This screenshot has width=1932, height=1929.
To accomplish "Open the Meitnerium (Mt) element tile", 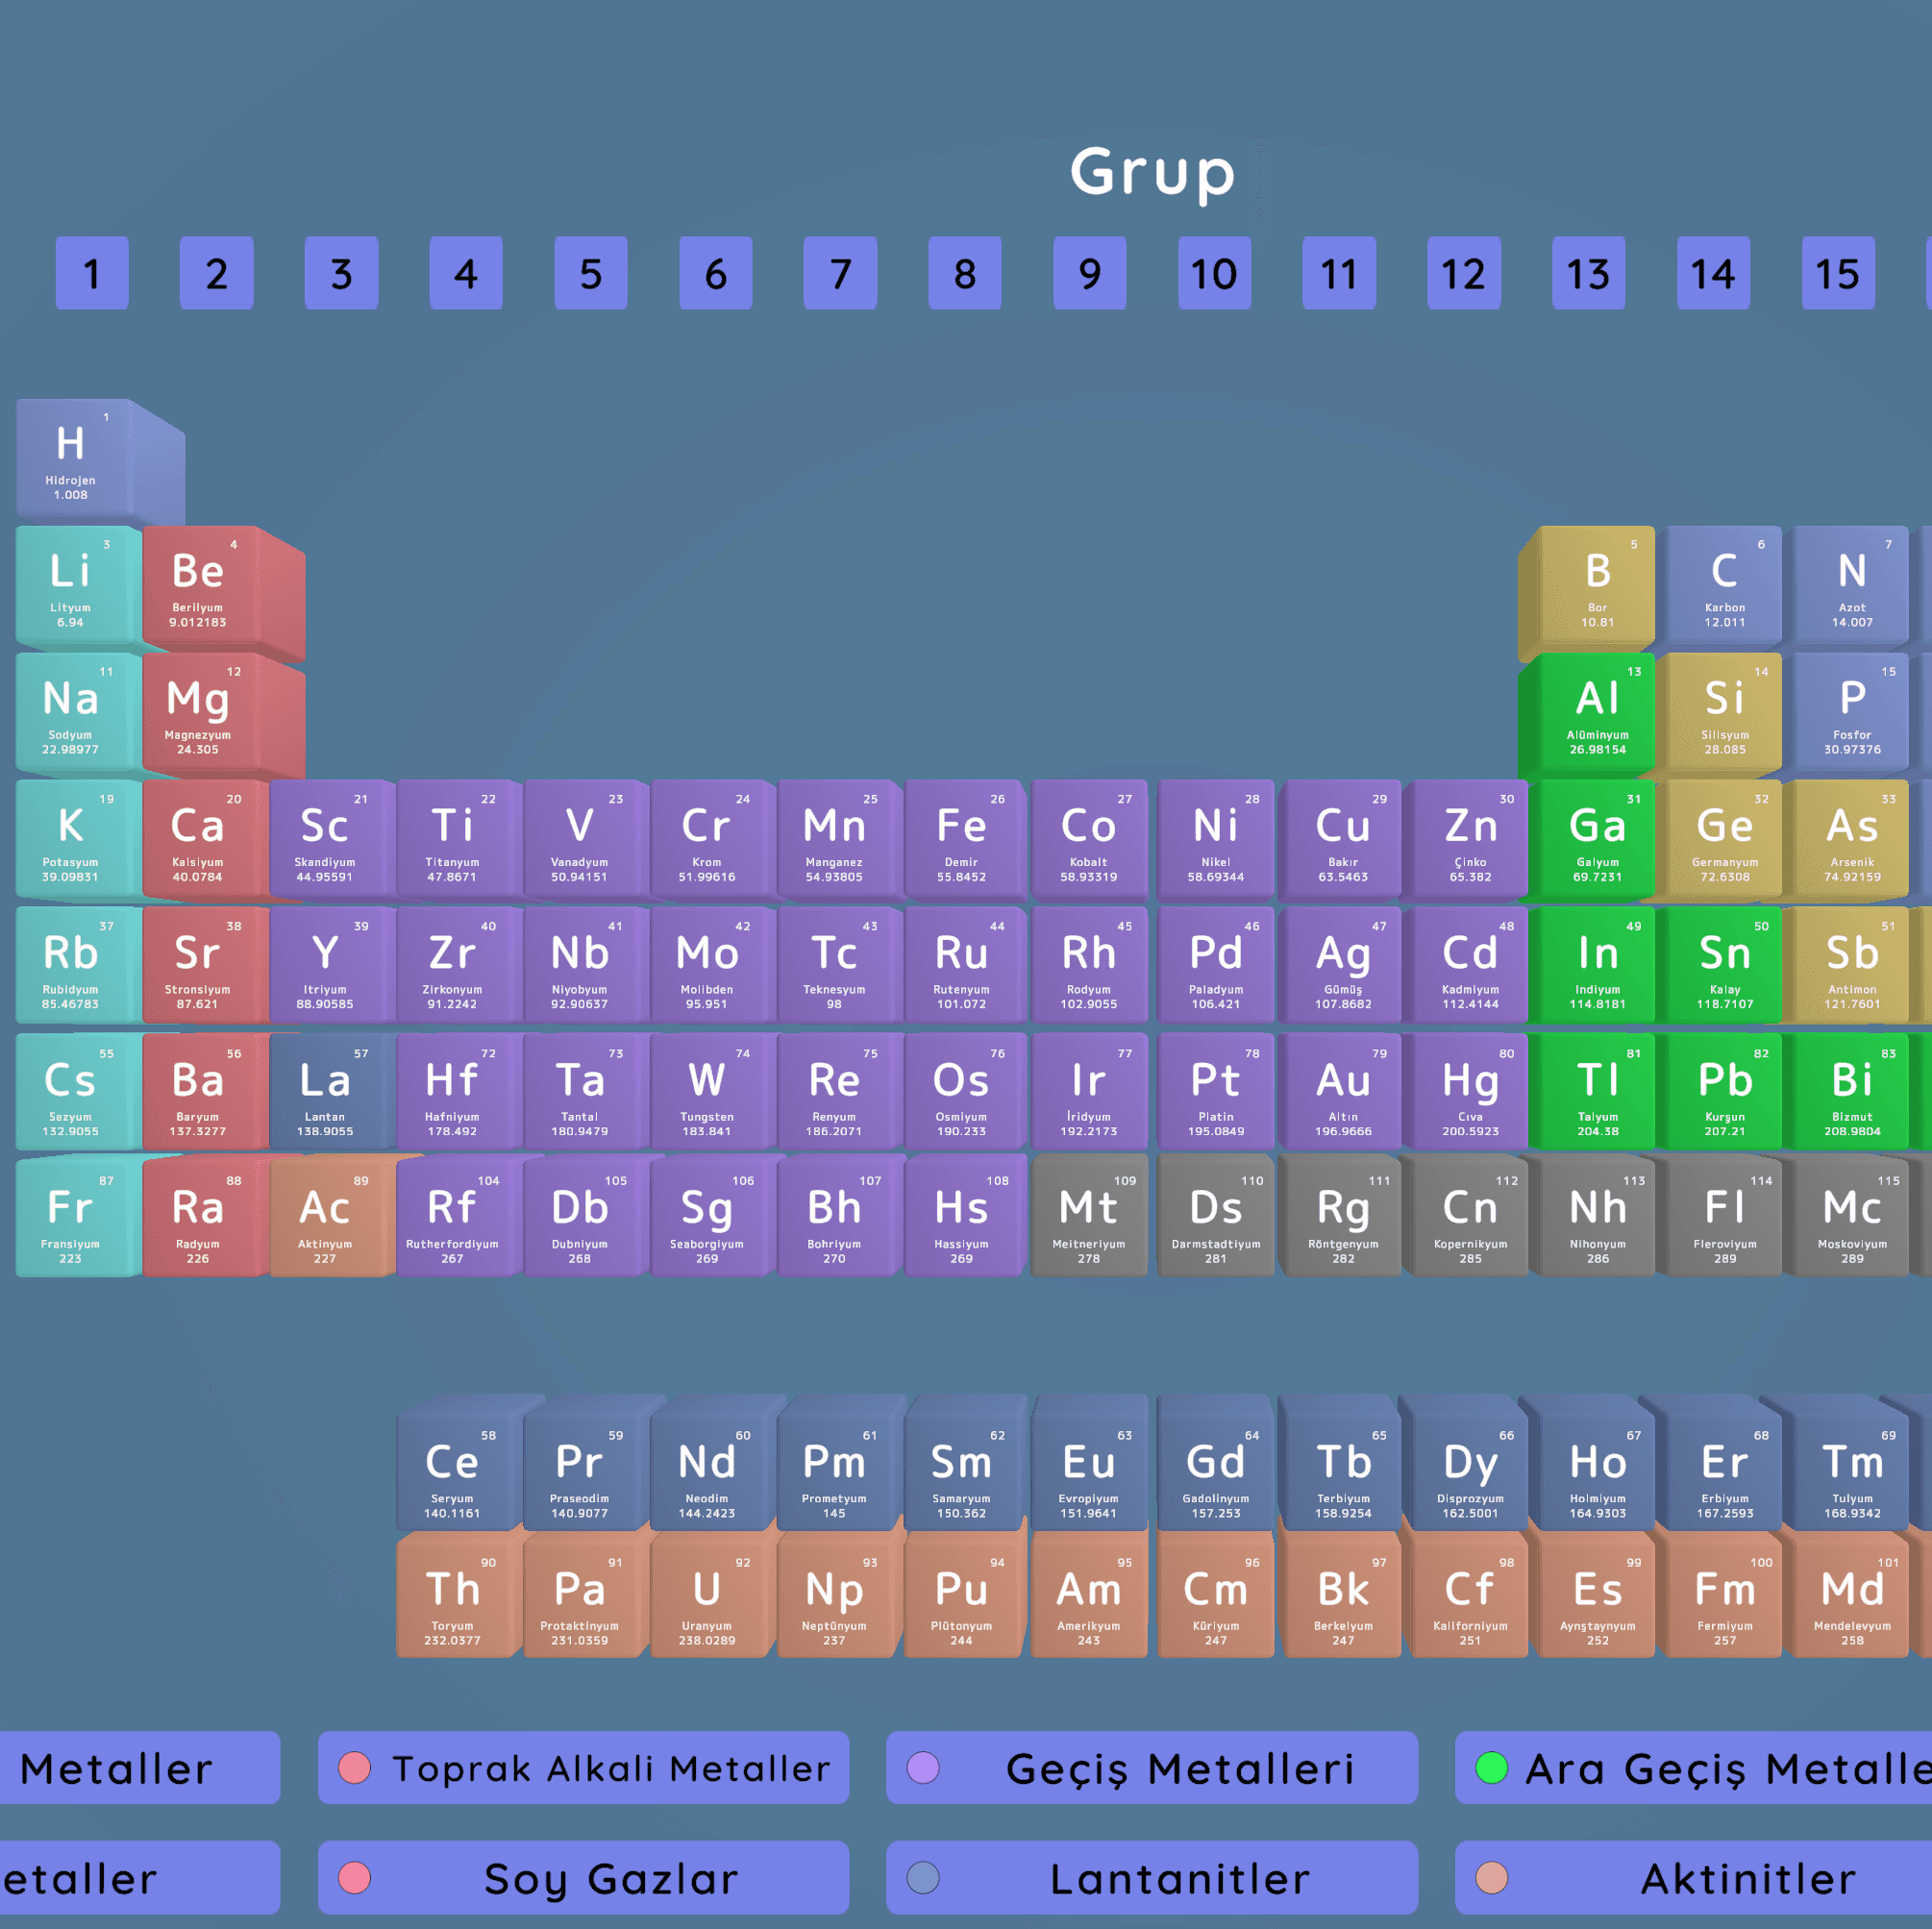I will coord(1088,1221).
